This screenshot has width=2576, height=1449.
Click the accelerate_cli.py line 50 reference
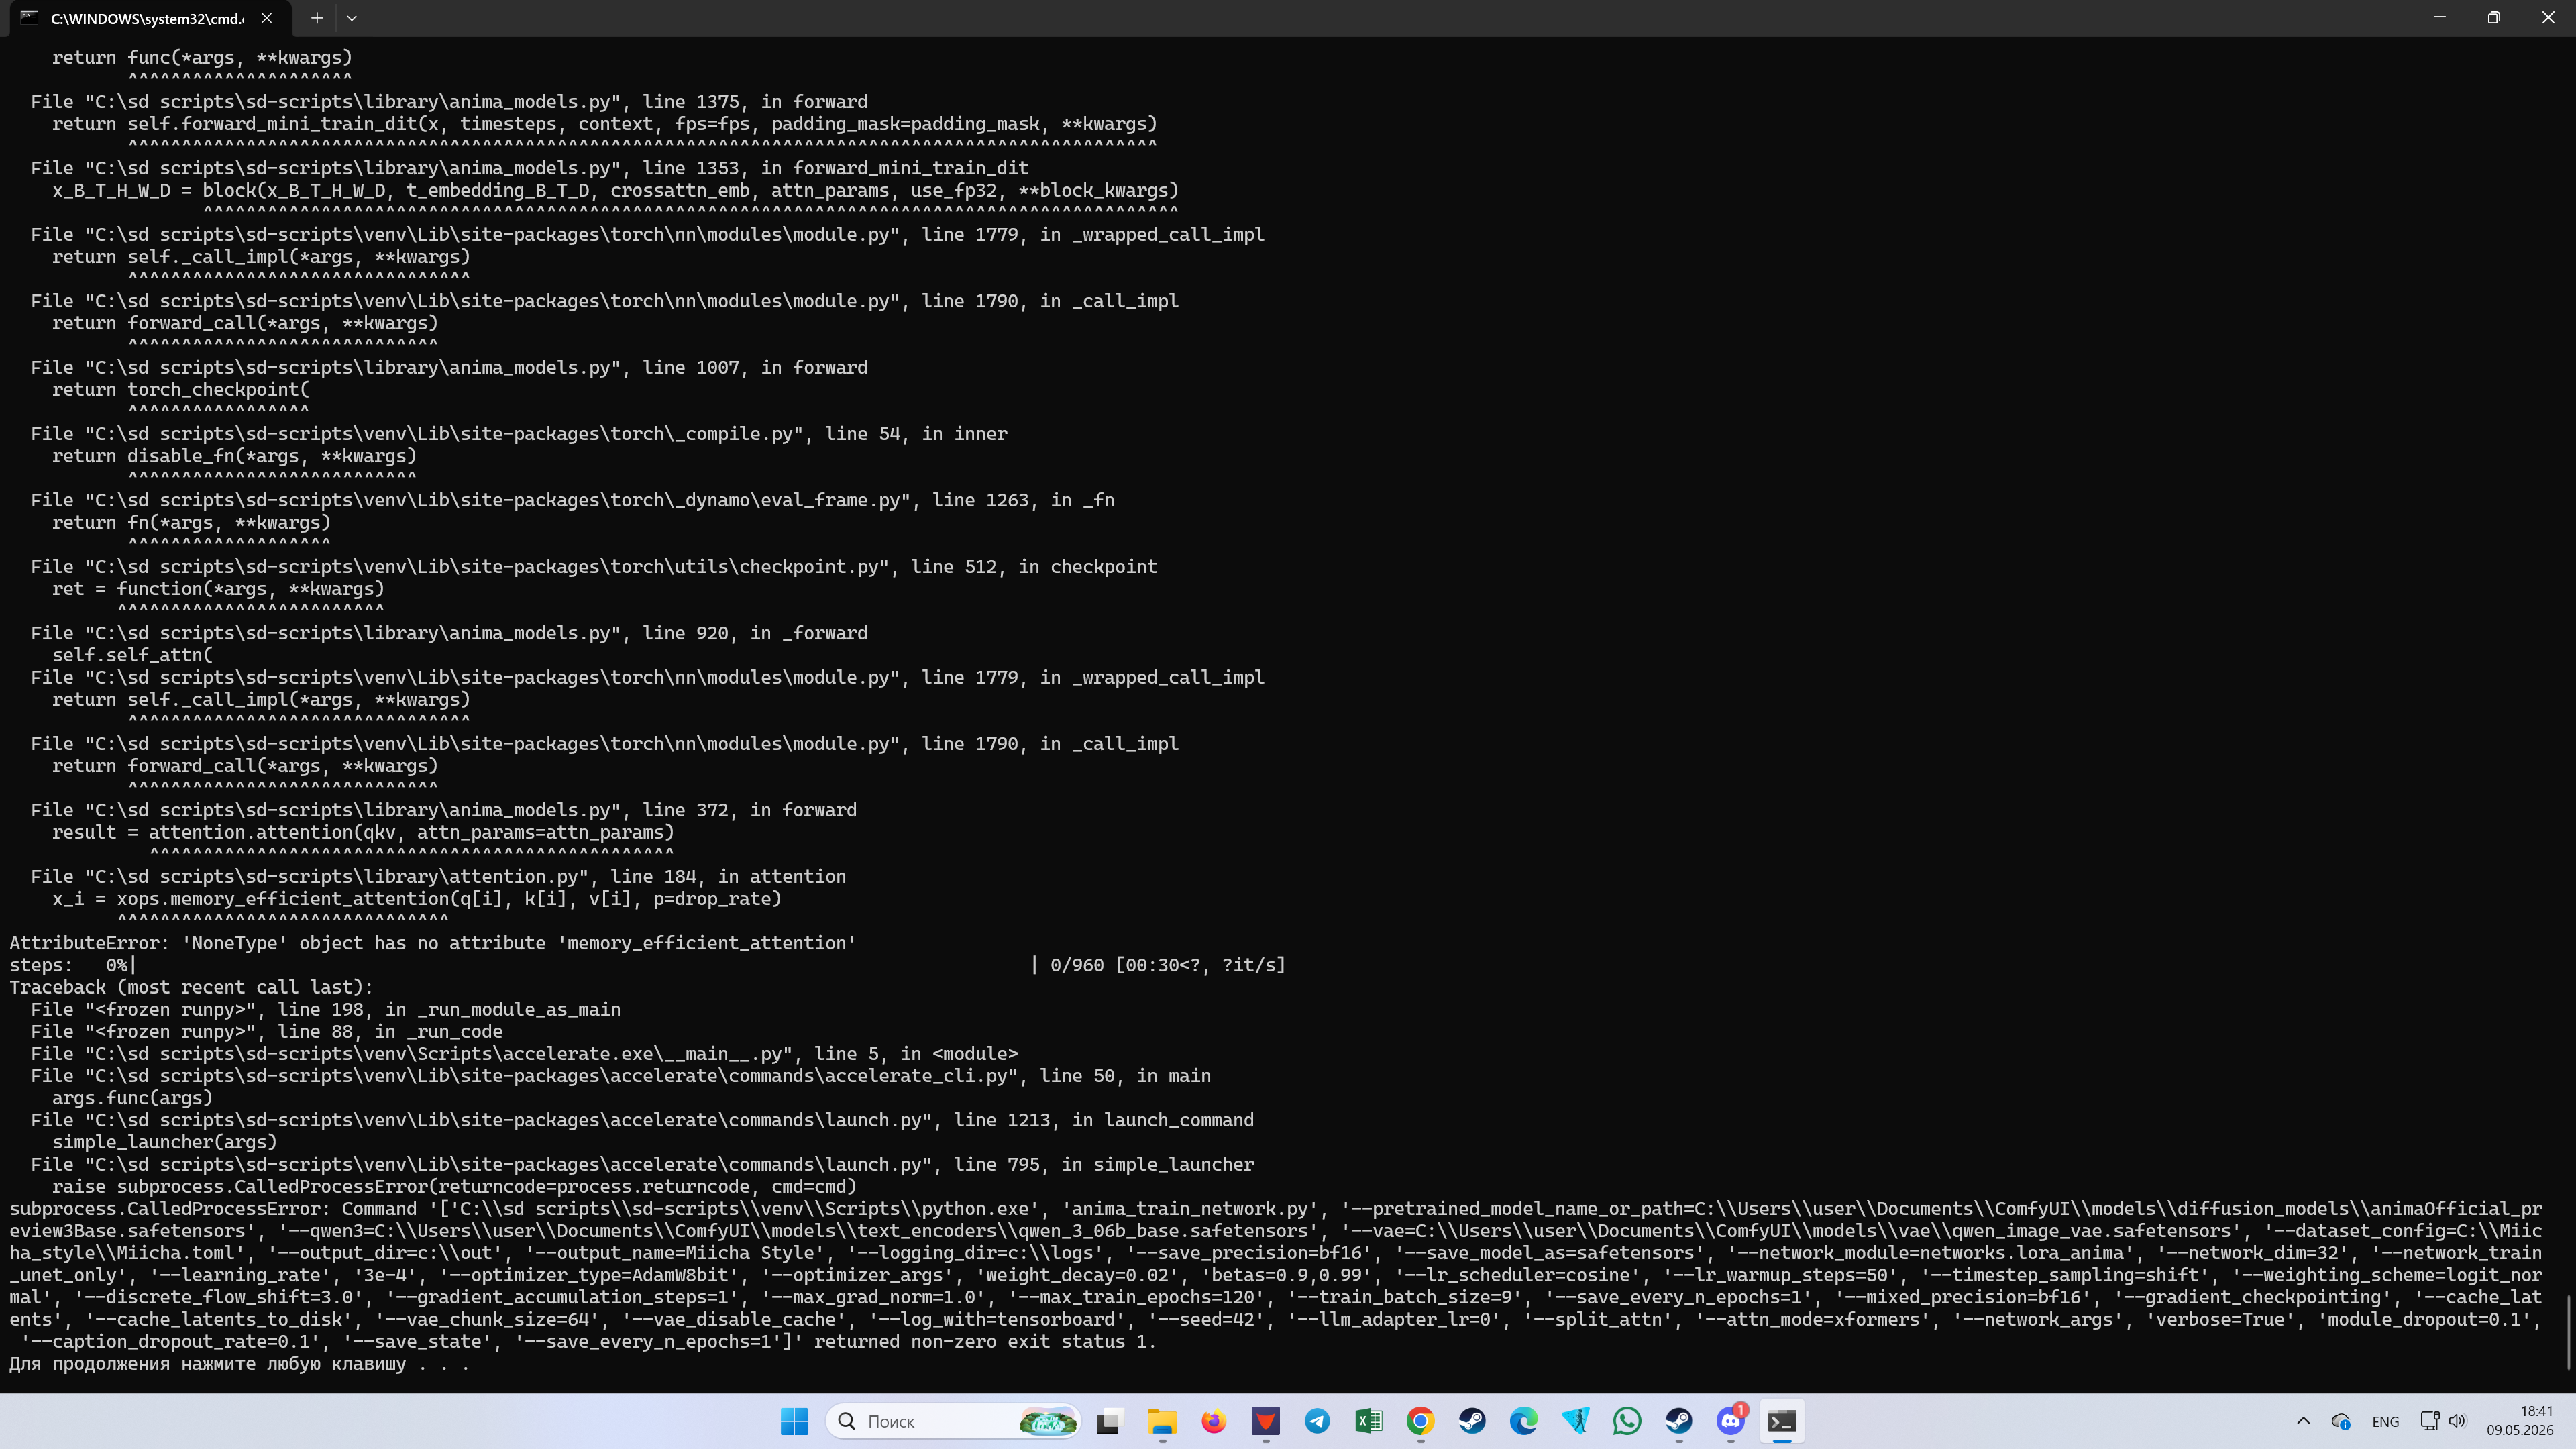click(x=621, y=1076)
